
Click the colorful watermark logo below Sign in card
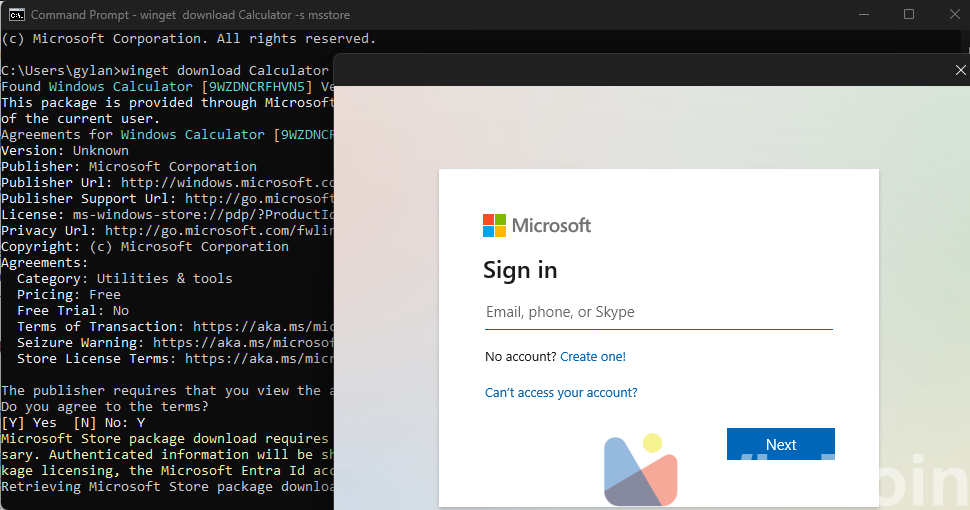click(x=641, y=470)
